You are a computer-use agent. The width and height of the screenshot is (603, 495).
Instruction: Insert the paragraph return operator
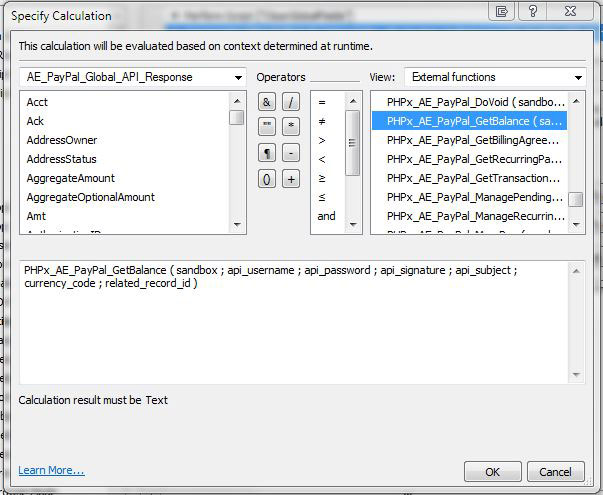[x=267, y=153]
